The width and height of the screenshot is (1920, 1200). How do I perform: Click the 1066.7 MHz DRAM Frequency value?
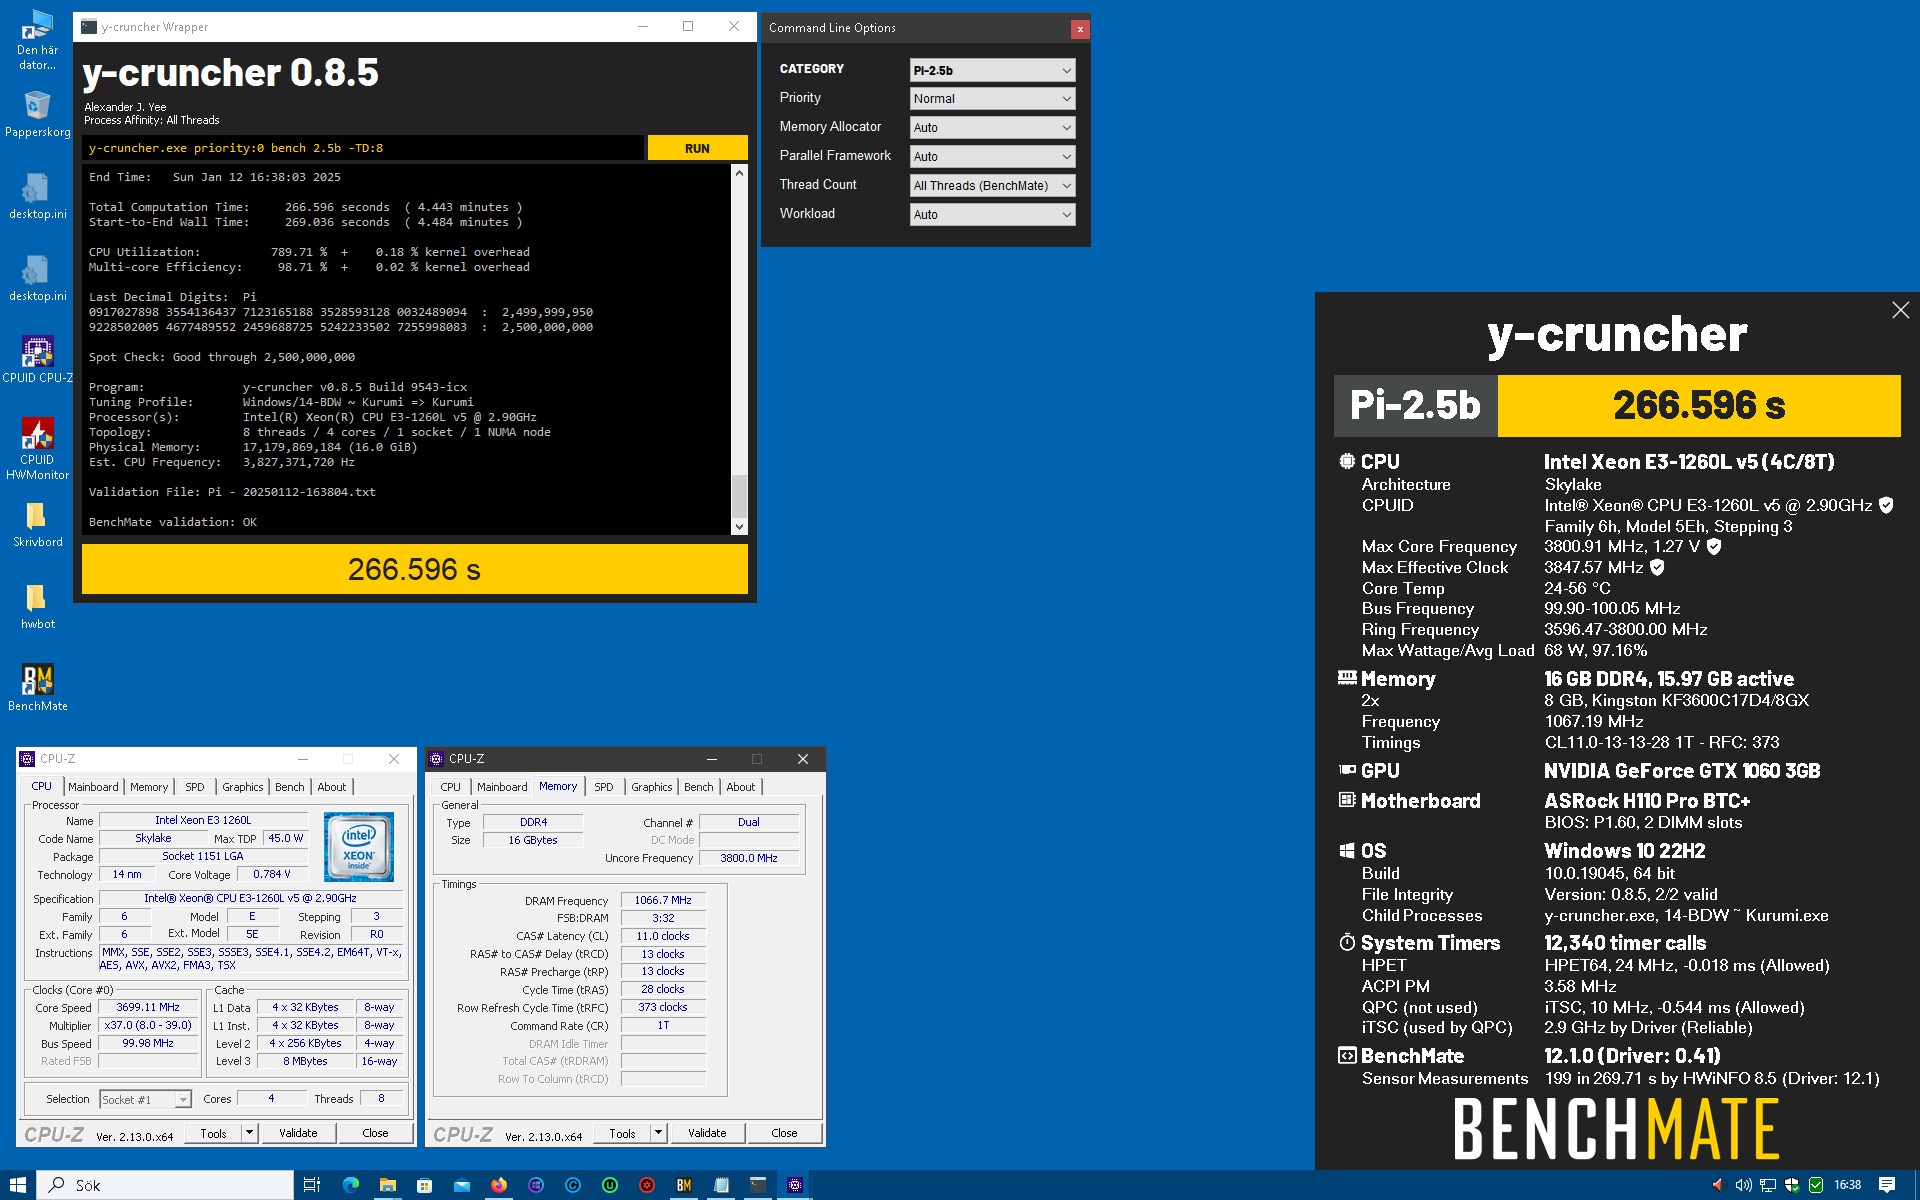click(663, 900)
